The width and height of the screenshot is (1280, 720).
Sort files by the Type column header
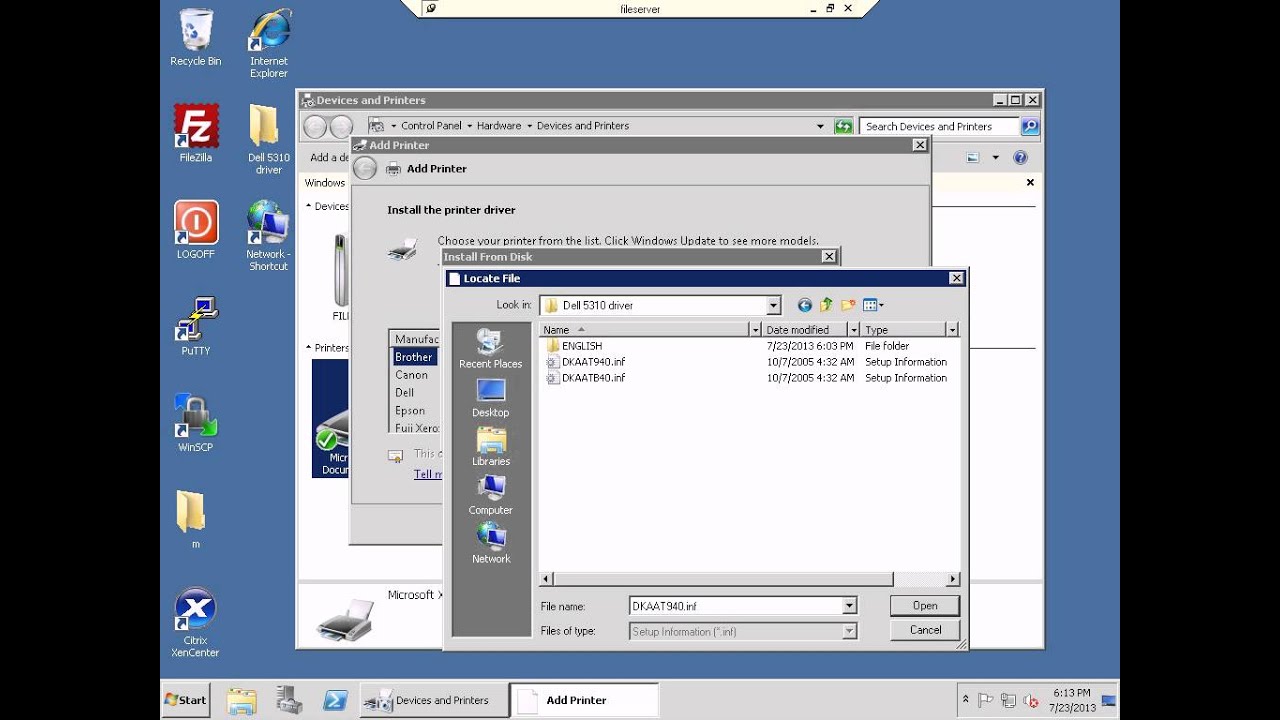(903, 329)
